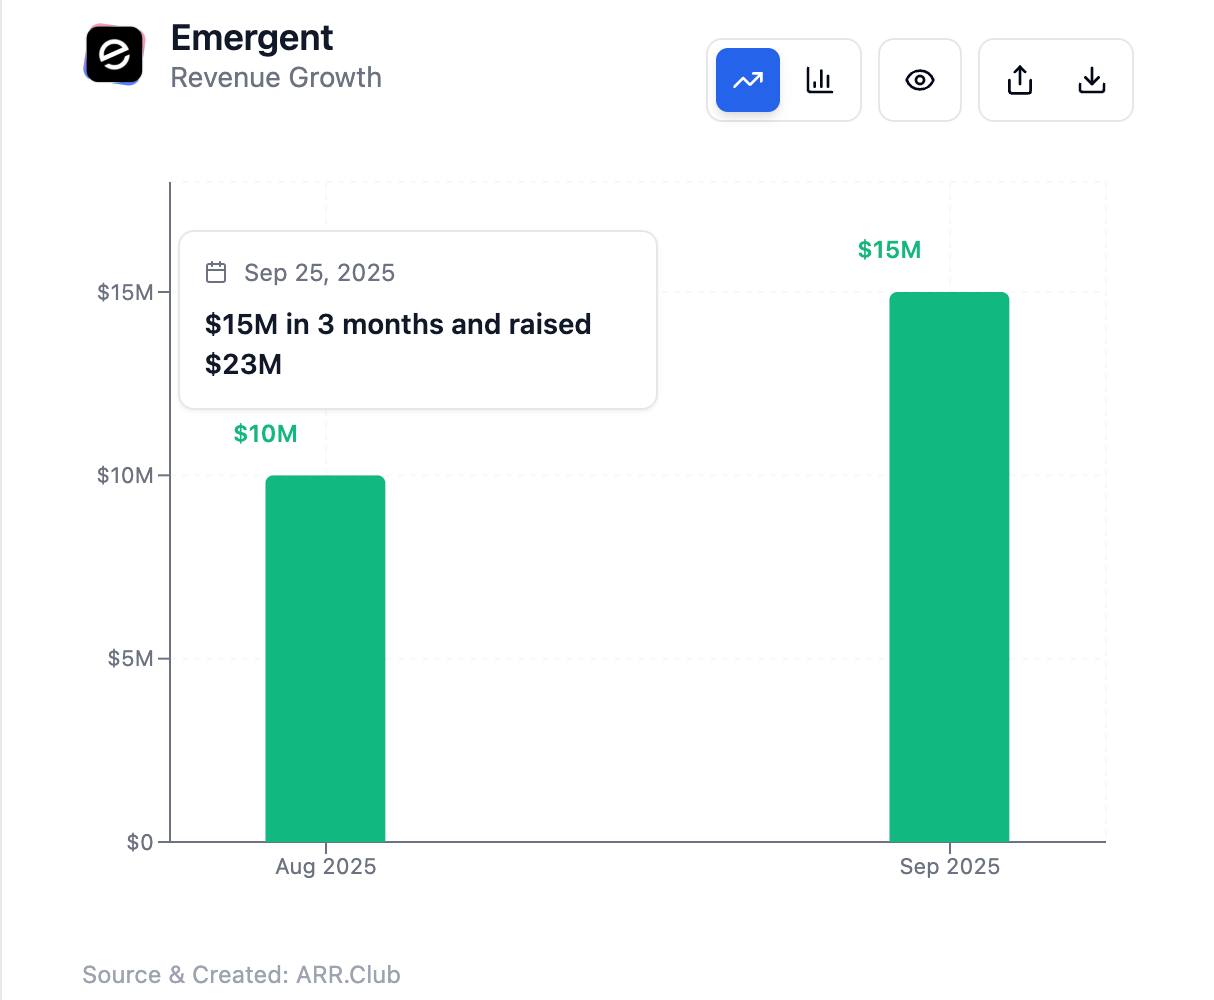The height and width of the screenshot is (1000, 1214).
Task: Click the download icon
Action: [1092, 80]
